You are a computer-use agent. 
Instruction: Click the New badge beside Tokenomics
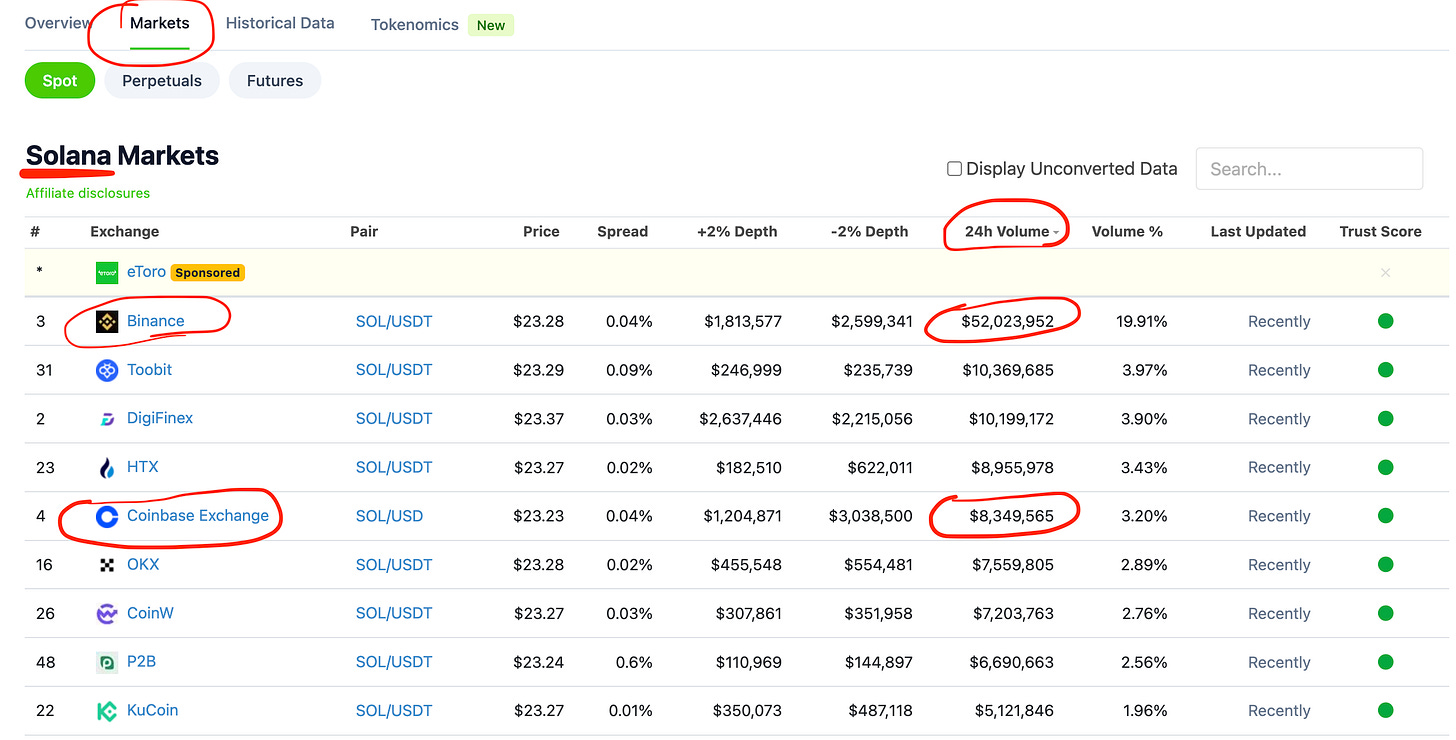(490, 25)
